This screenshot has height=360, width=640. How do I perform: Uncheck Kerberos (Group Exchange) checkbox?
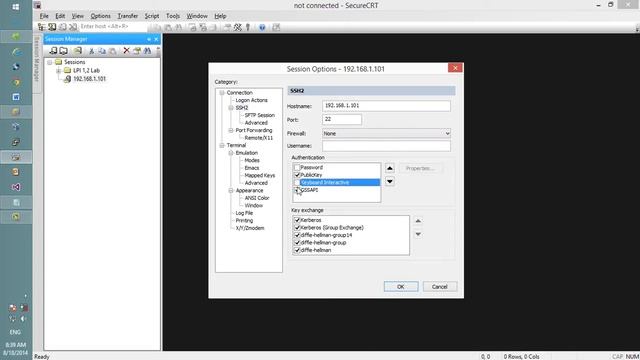[x=297, y=227]
